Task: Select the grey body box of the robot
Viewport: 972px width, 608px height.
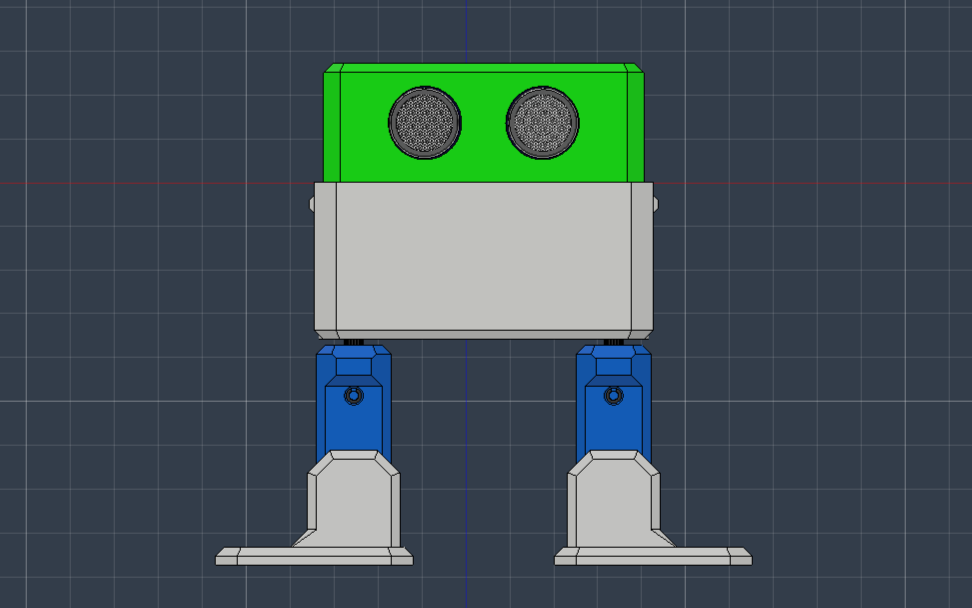Action: tap(484, 260)
